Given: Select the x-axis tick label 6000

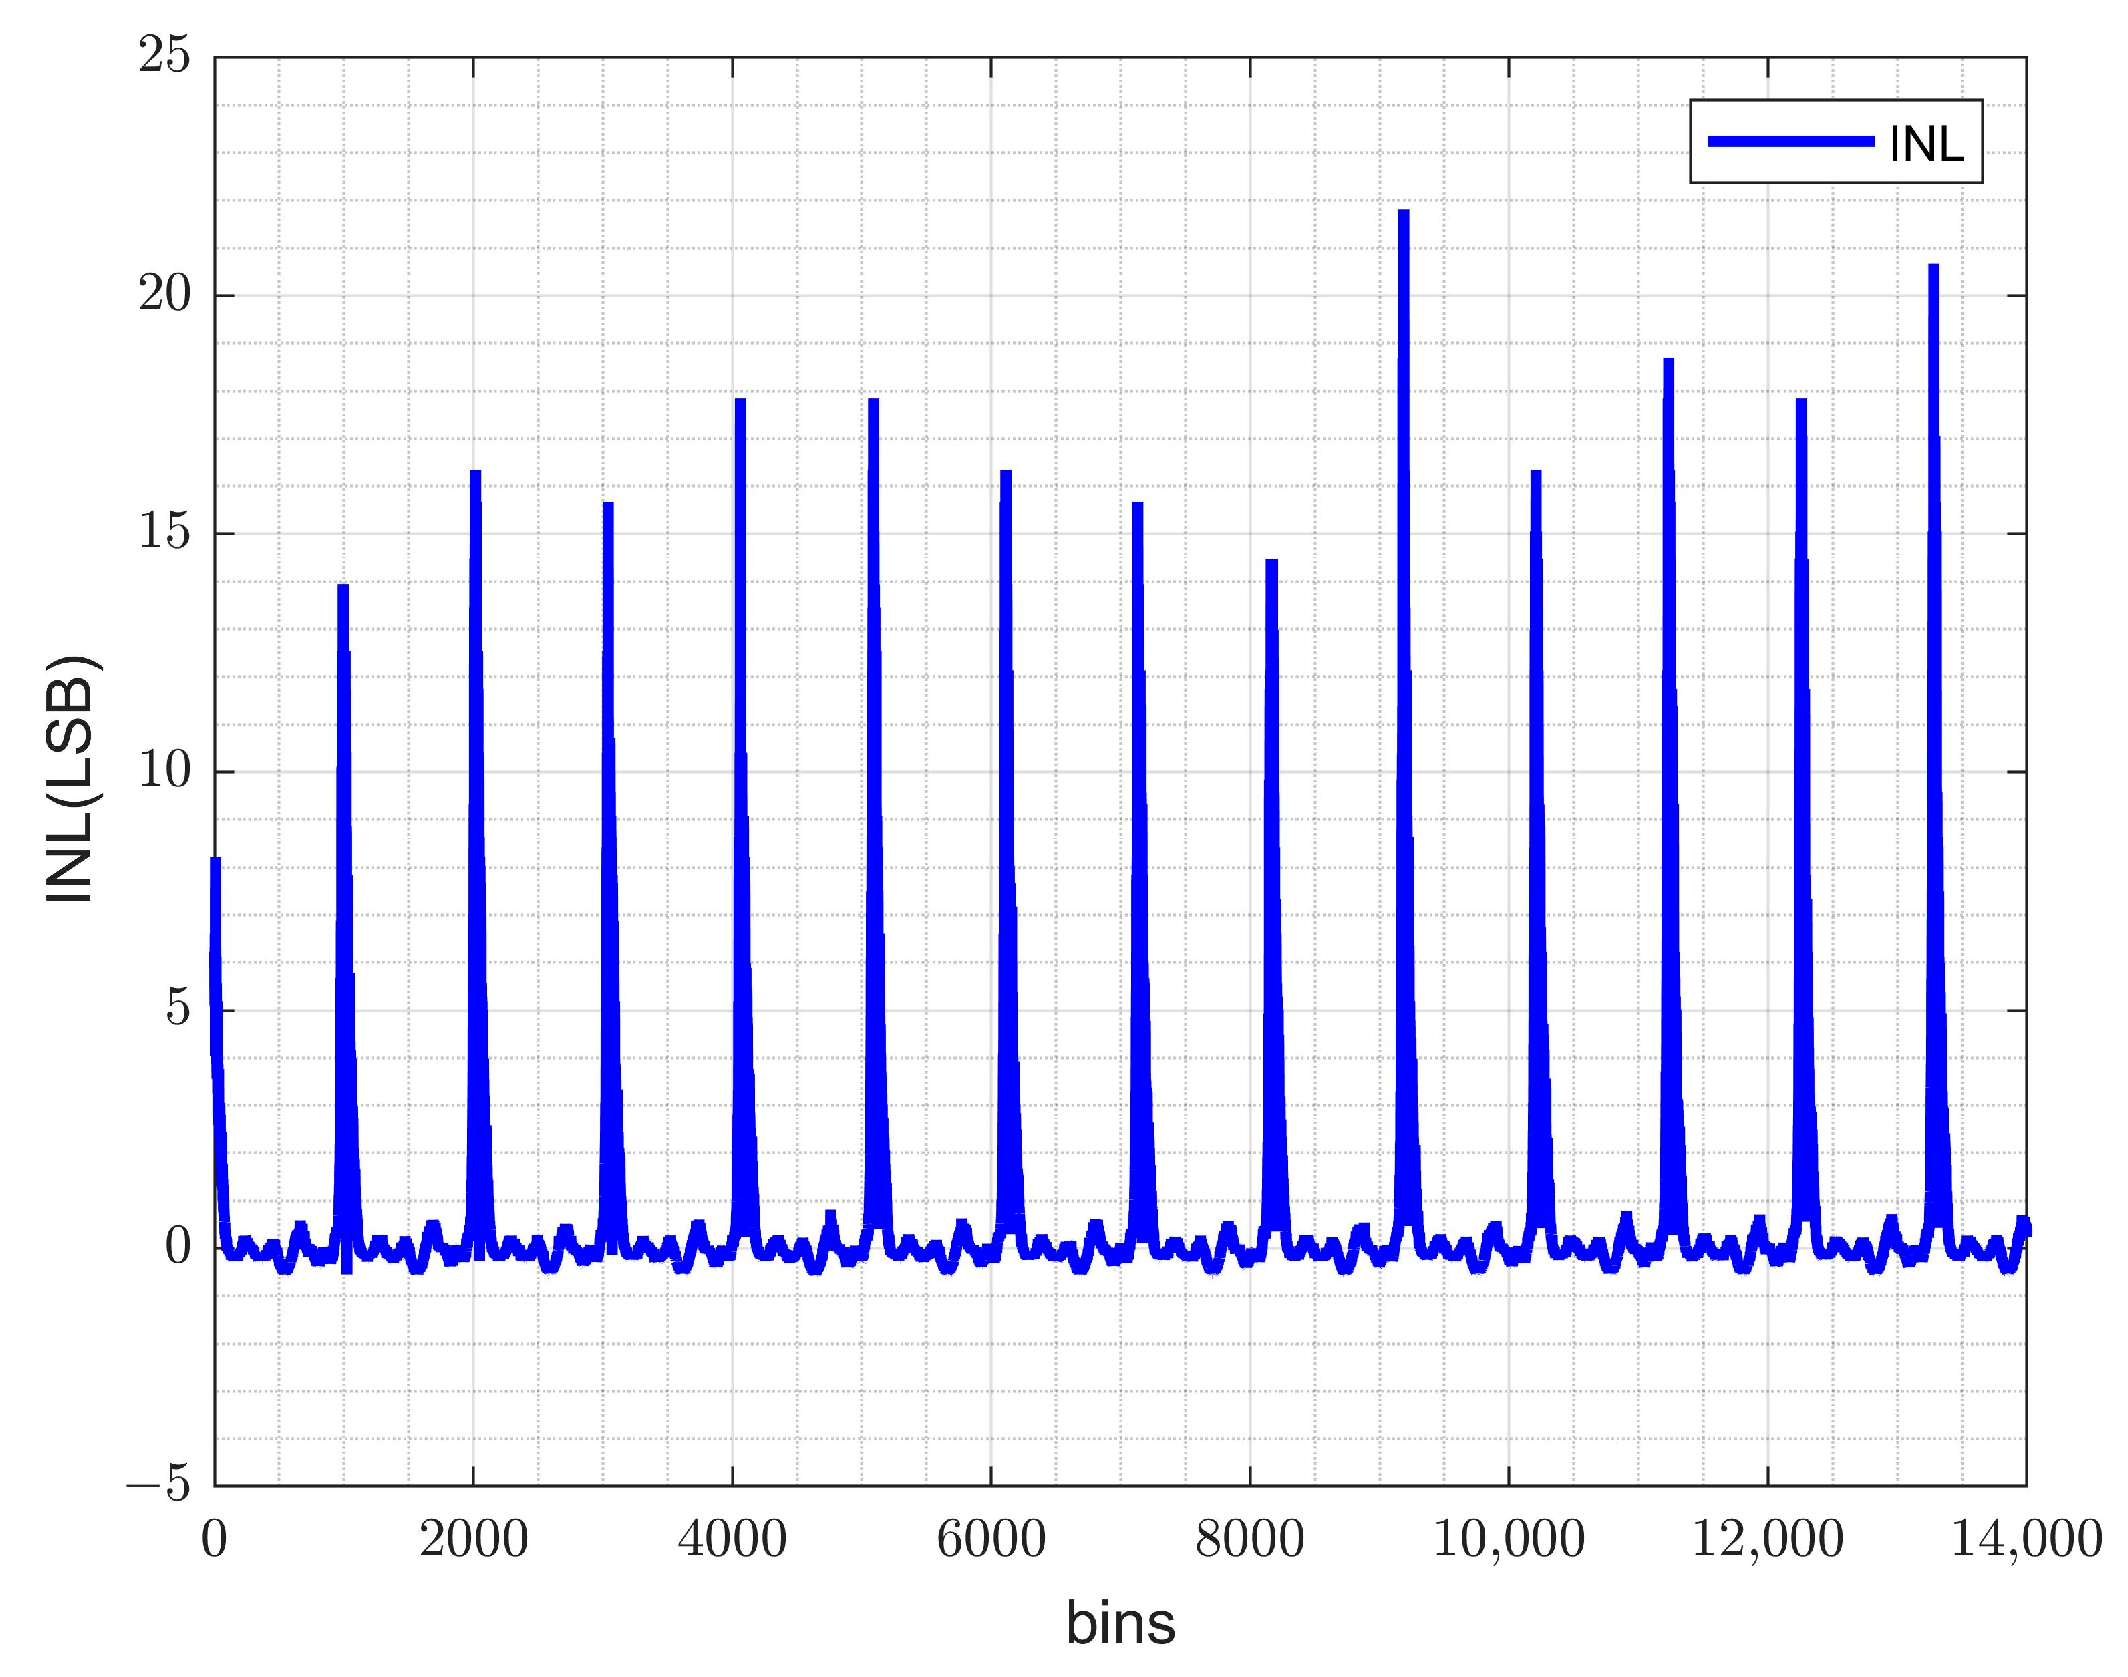Looking at the screenshot, I should [x=991, y=1538].
